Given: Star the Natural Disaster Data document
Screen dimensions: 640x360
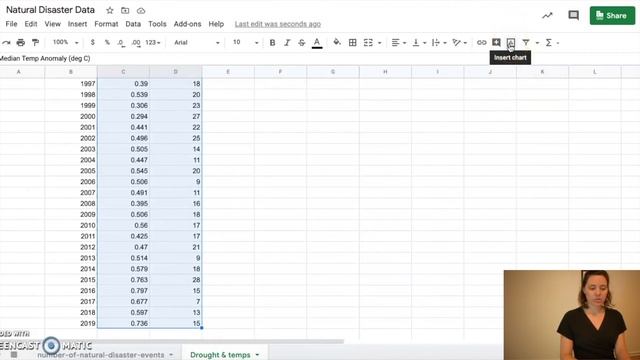Looking at the screenshot, I should [109, 11].
